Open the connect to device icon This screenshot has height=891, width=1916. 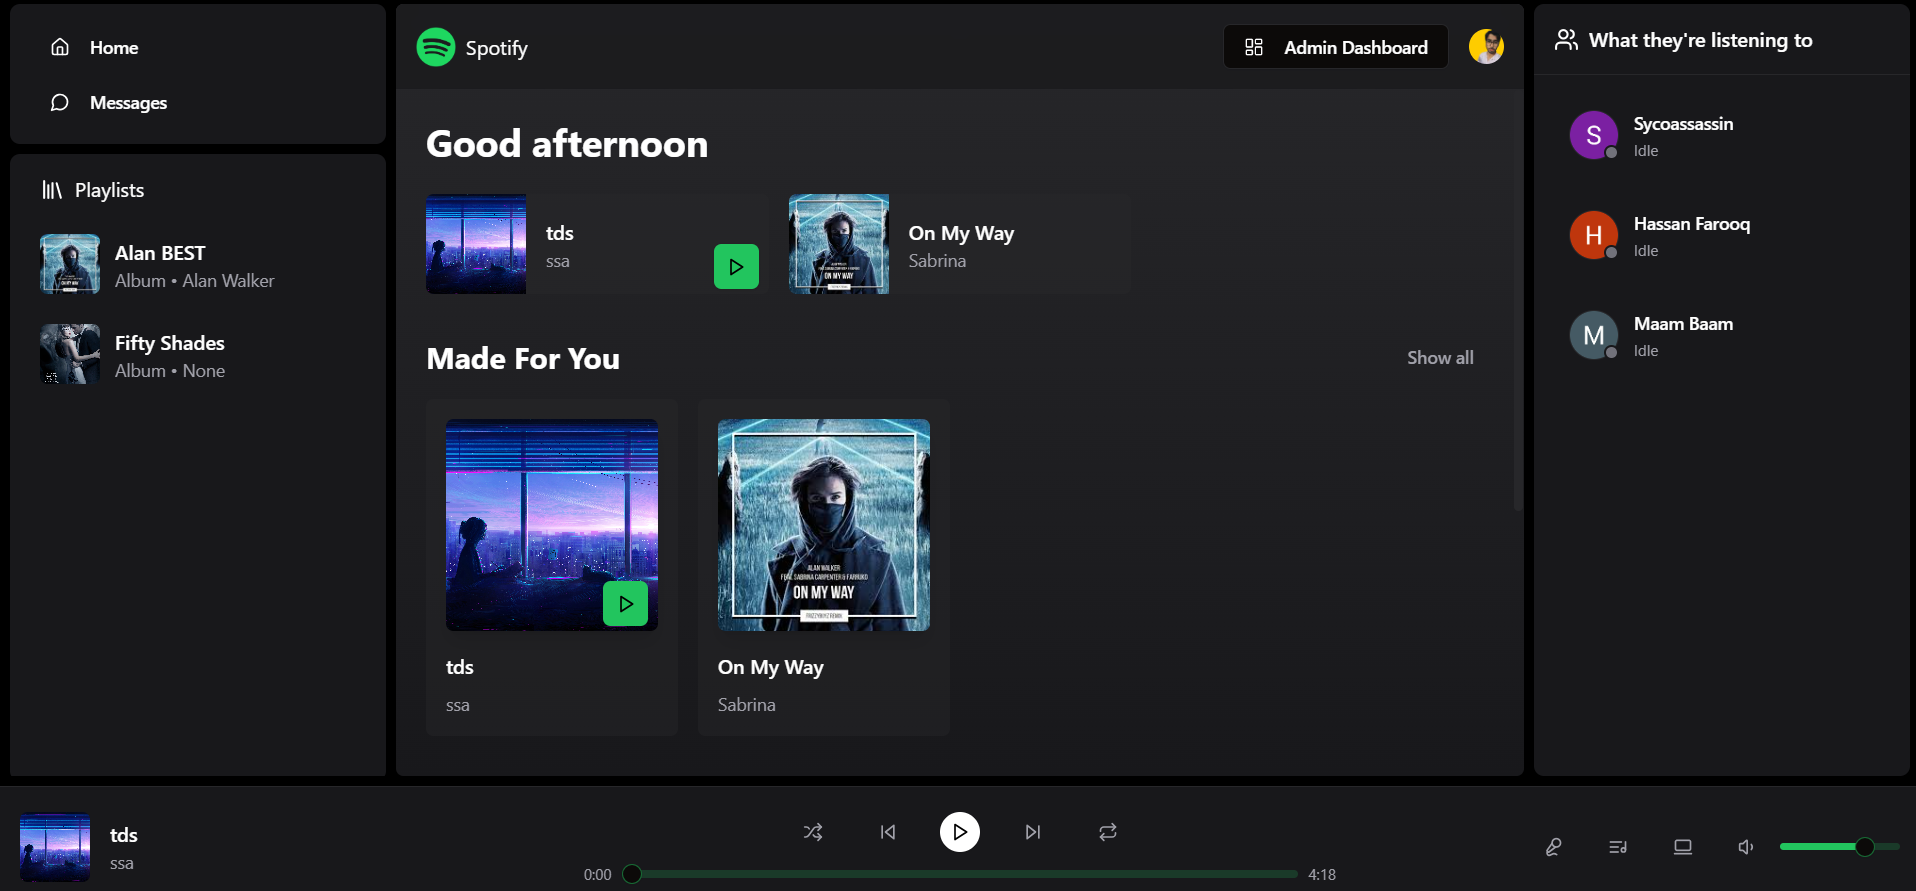point(1683,847)
